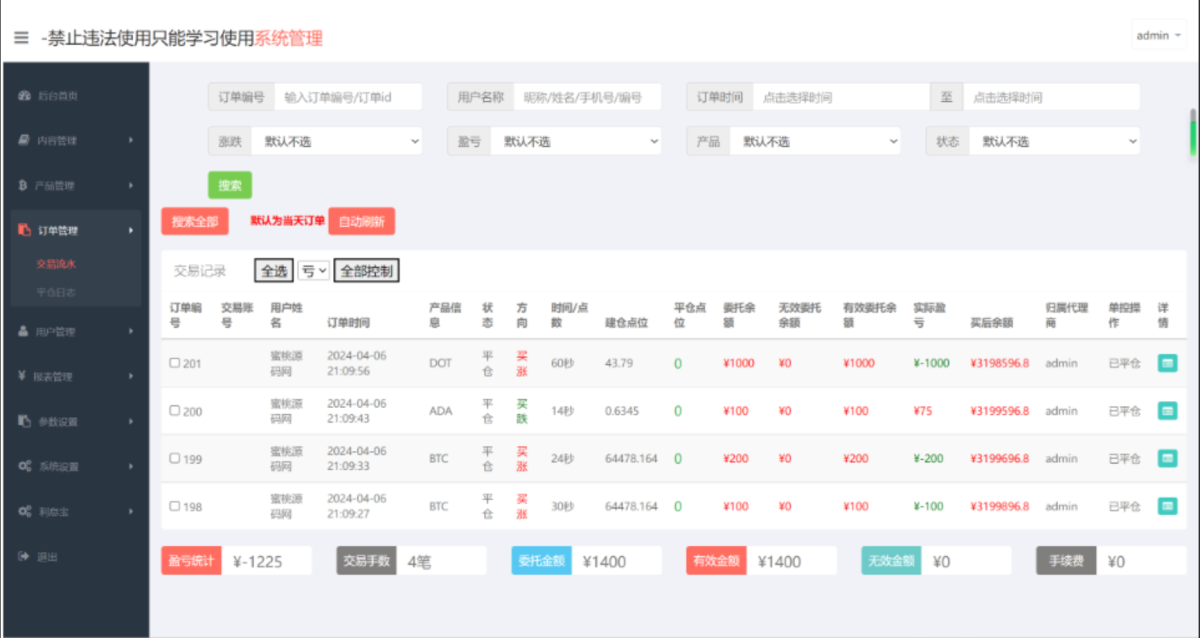The width and height of the screenshot is (1200, 638).
Task: Click the 无效金额 teal label
Action: point(891,561)
